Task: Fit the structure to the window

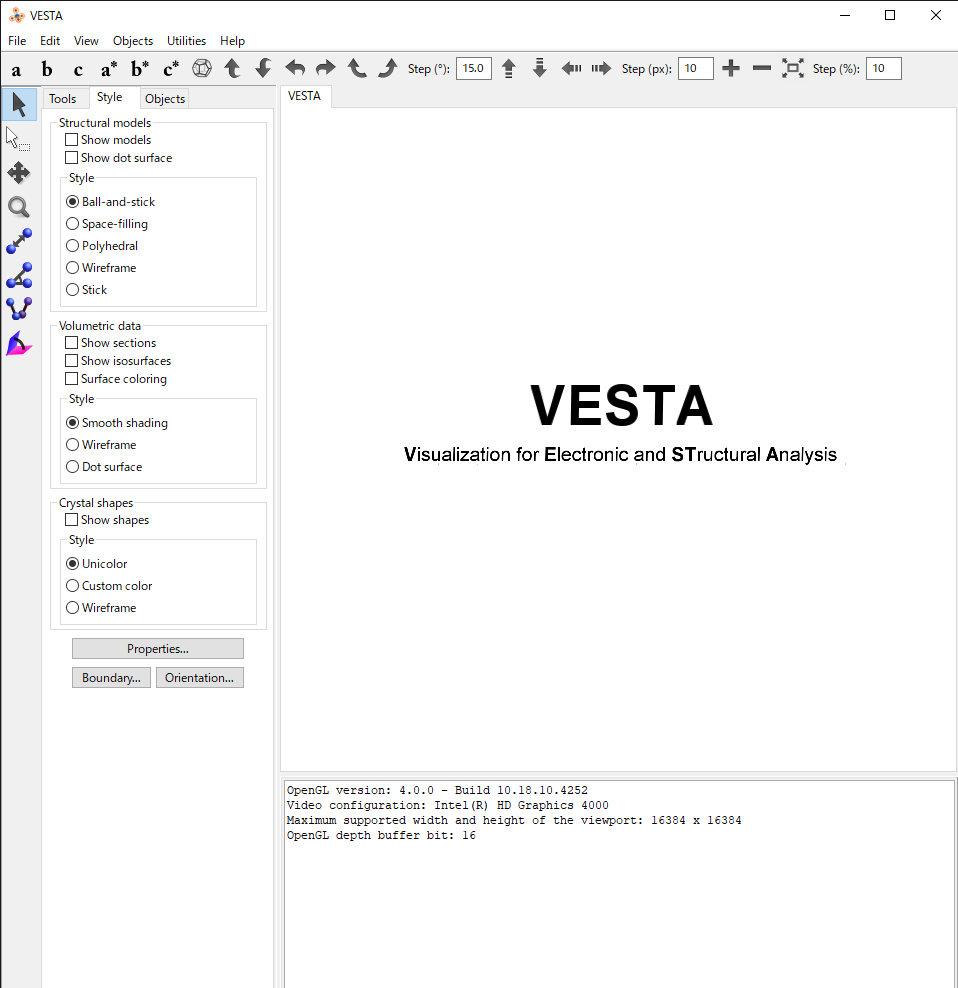Action: tap(793, 68)
